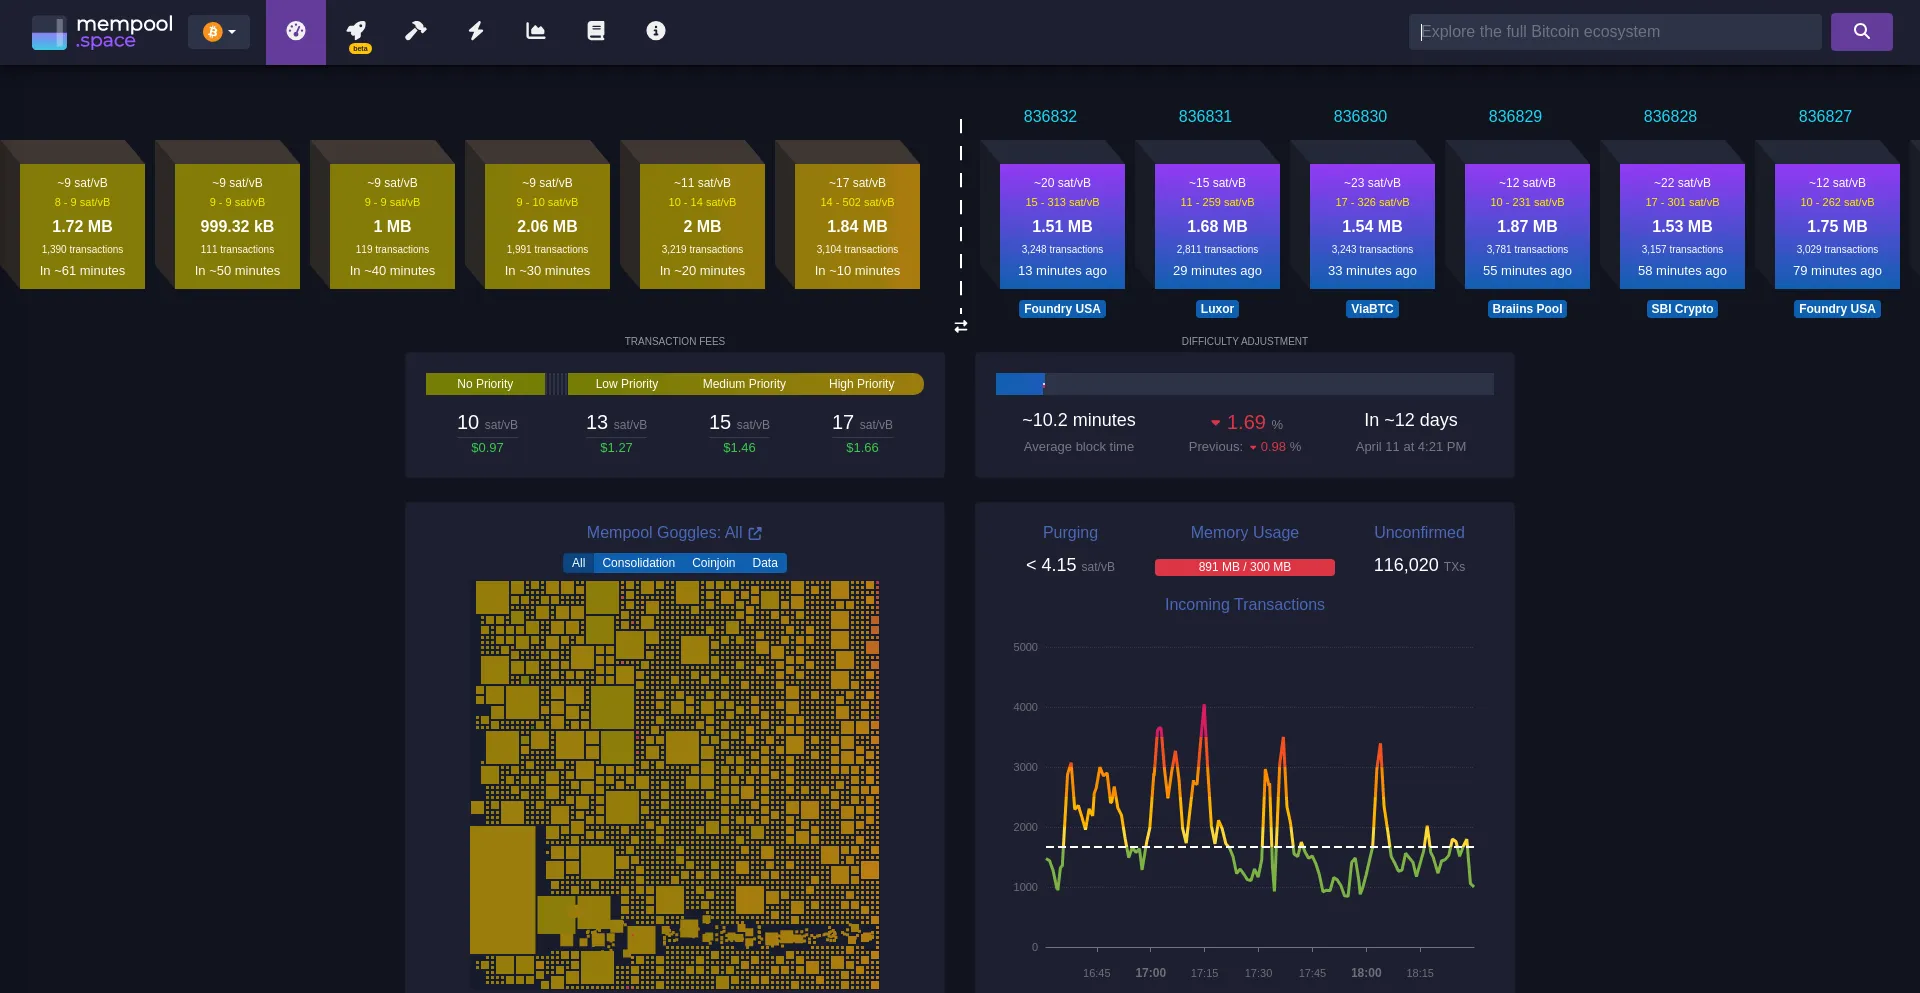Click the external-link icon beside Mempool Goggles
Screen dimensions: 1920x993
coord(755,534)
